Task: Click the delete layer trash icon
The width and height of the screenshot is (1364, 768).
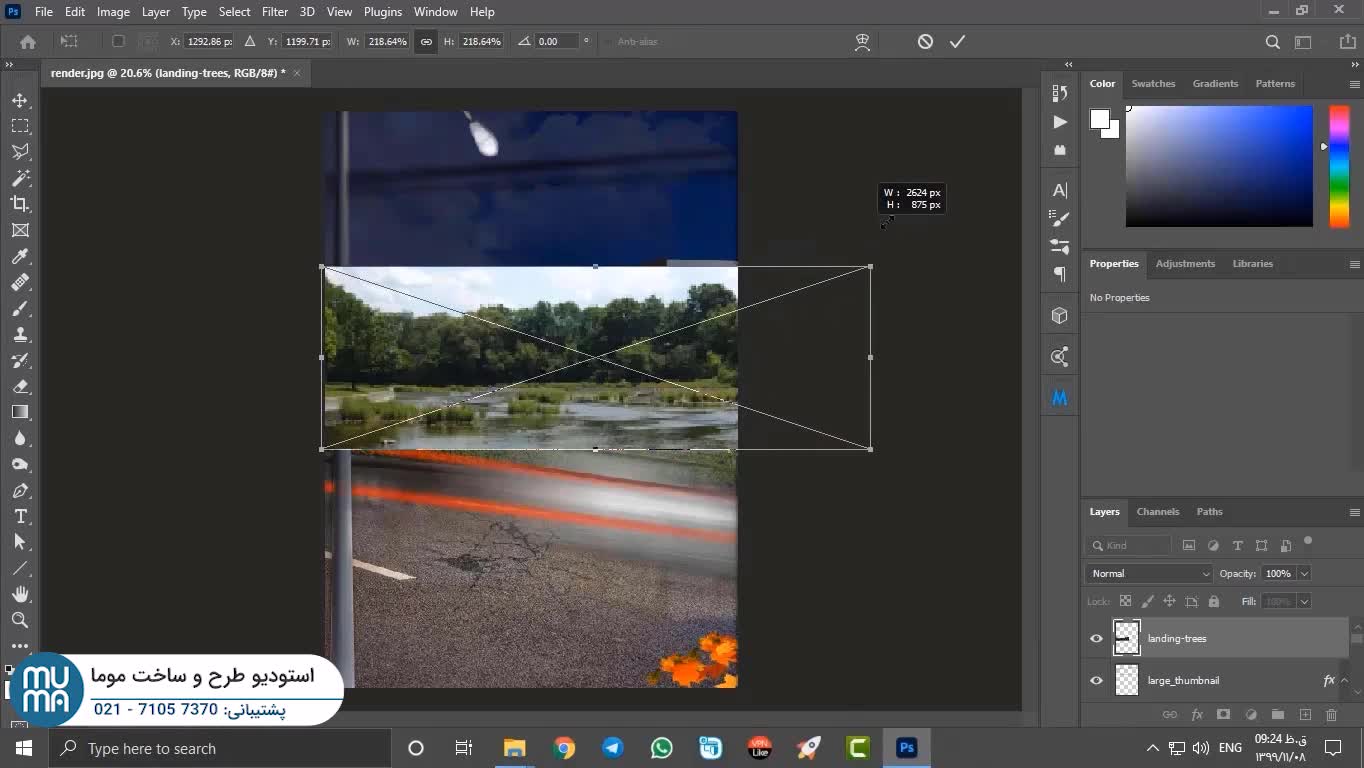Action: coord(1331,715)
